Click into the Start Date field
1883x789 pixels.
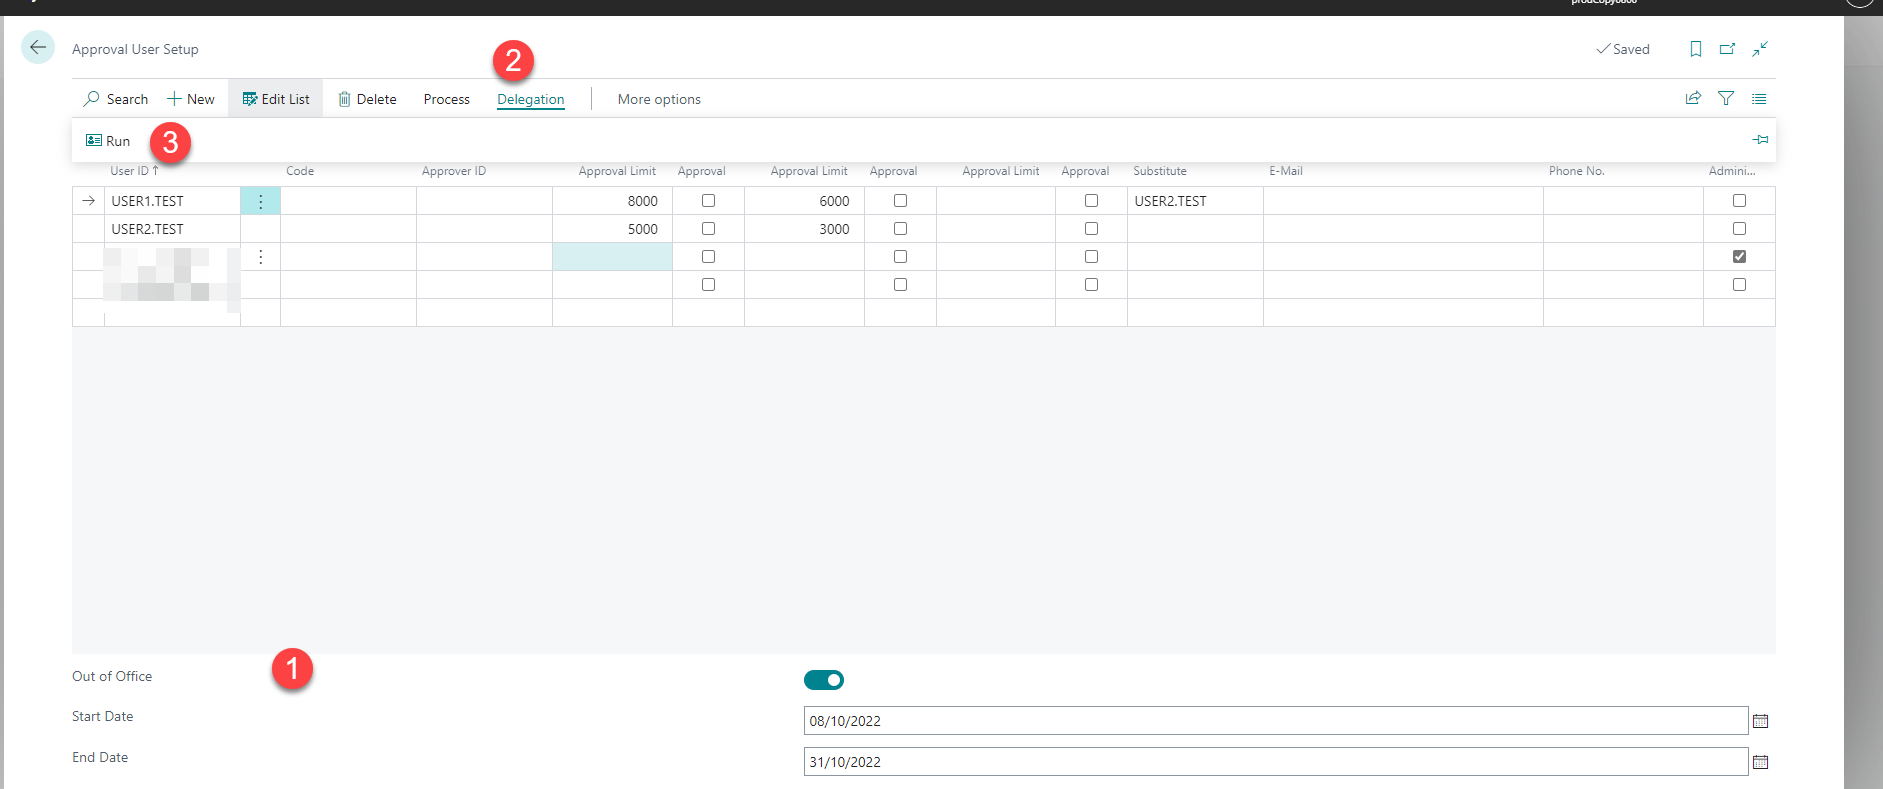coord(1275,721)
